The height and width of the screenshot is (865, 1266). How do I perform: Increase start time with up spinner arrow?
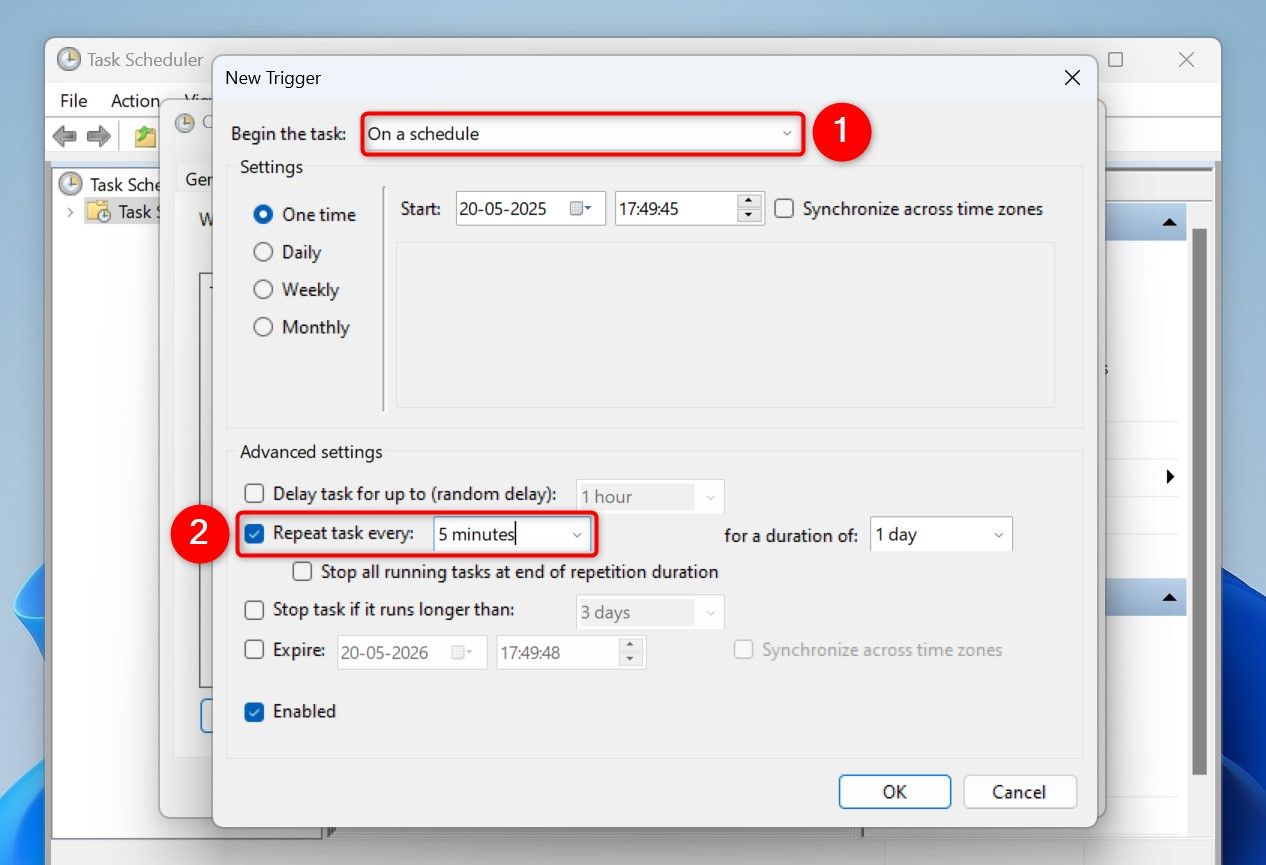point(748,202)
